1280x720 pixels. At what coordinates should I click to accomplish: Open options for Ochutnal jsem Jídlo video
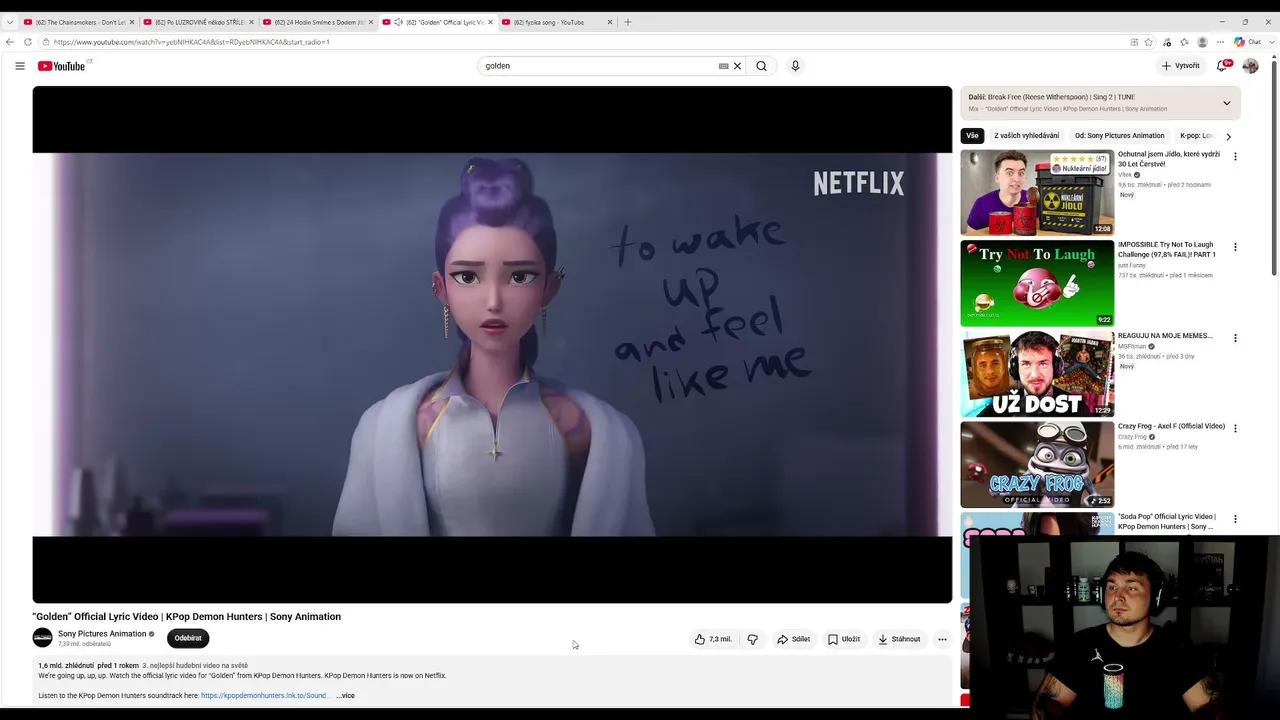click(1235, 157)
